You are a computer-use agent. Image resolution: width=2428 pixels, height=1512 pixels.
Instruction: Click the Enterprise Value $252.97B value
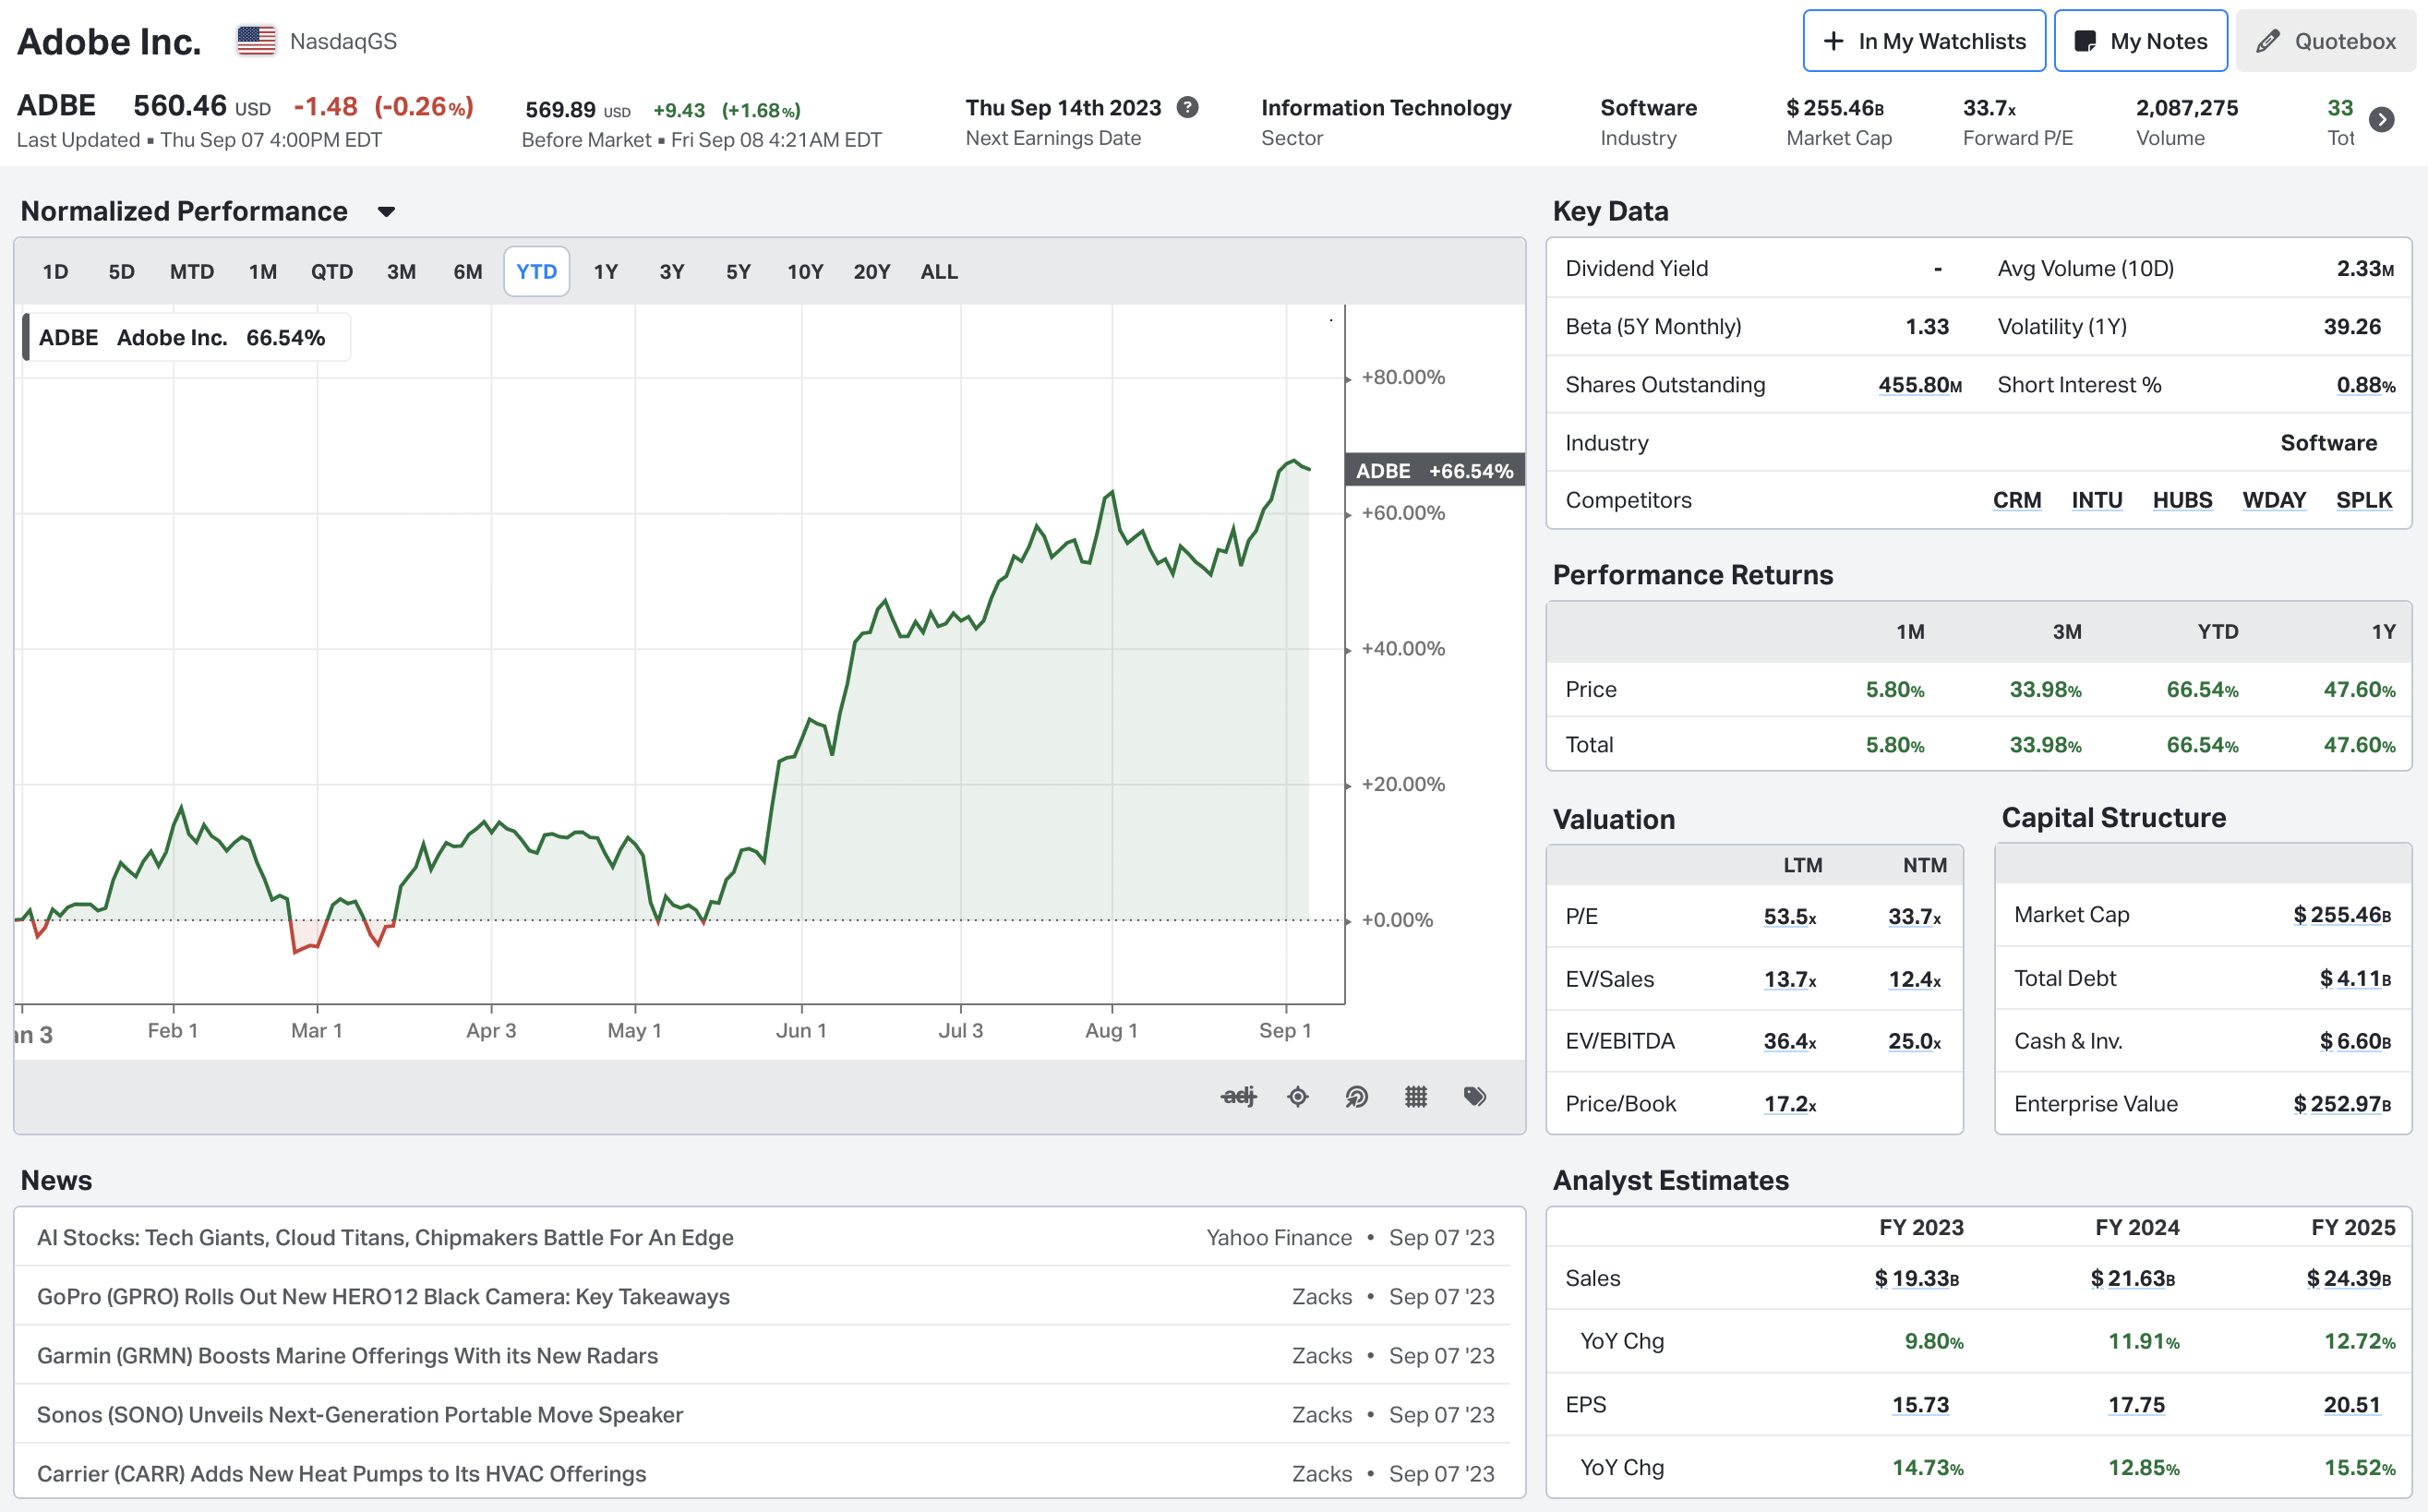point(2342,1104)
